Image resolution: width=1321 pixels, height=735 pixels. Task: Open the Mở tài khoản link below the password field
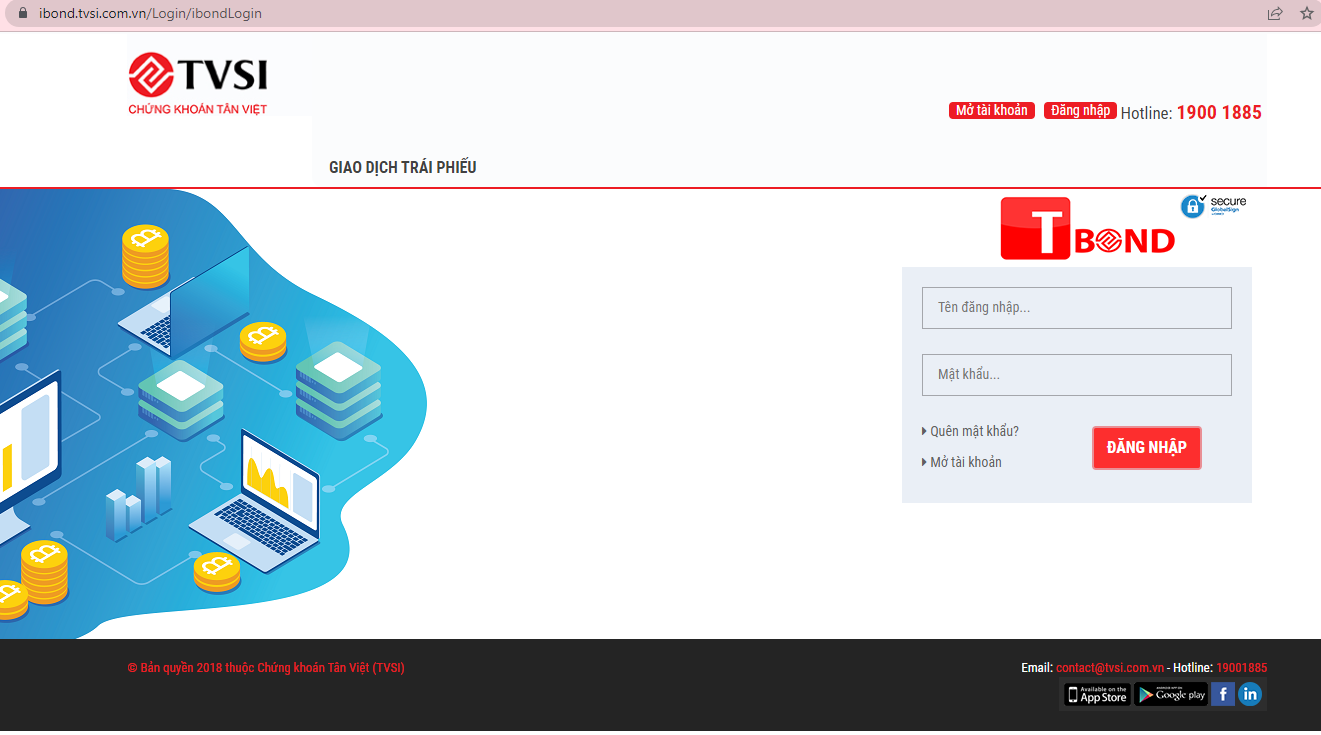[965, 462]
